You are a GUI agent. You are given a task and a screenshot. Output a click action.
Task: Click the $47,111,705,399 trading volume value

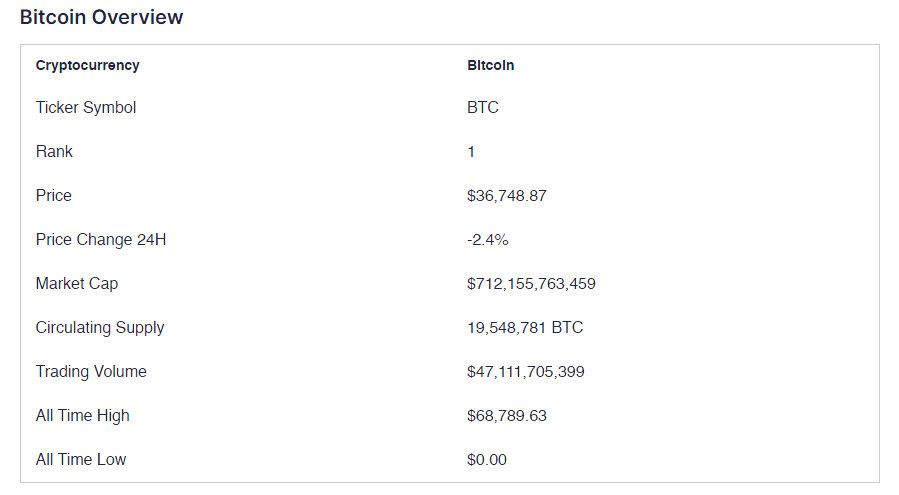526,372
